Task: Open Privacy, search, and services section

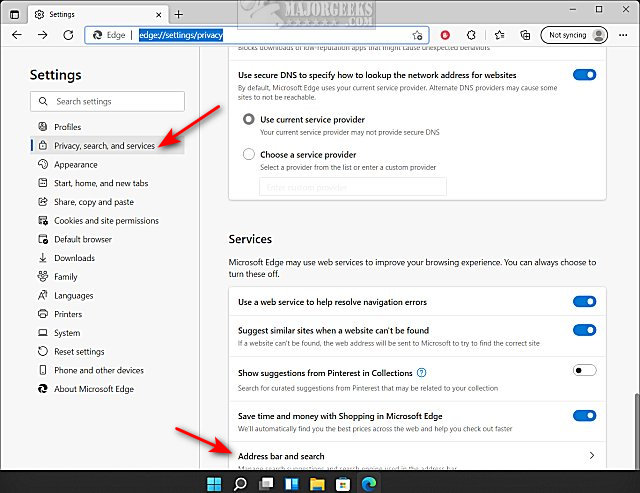Action: tap(107, 146)
